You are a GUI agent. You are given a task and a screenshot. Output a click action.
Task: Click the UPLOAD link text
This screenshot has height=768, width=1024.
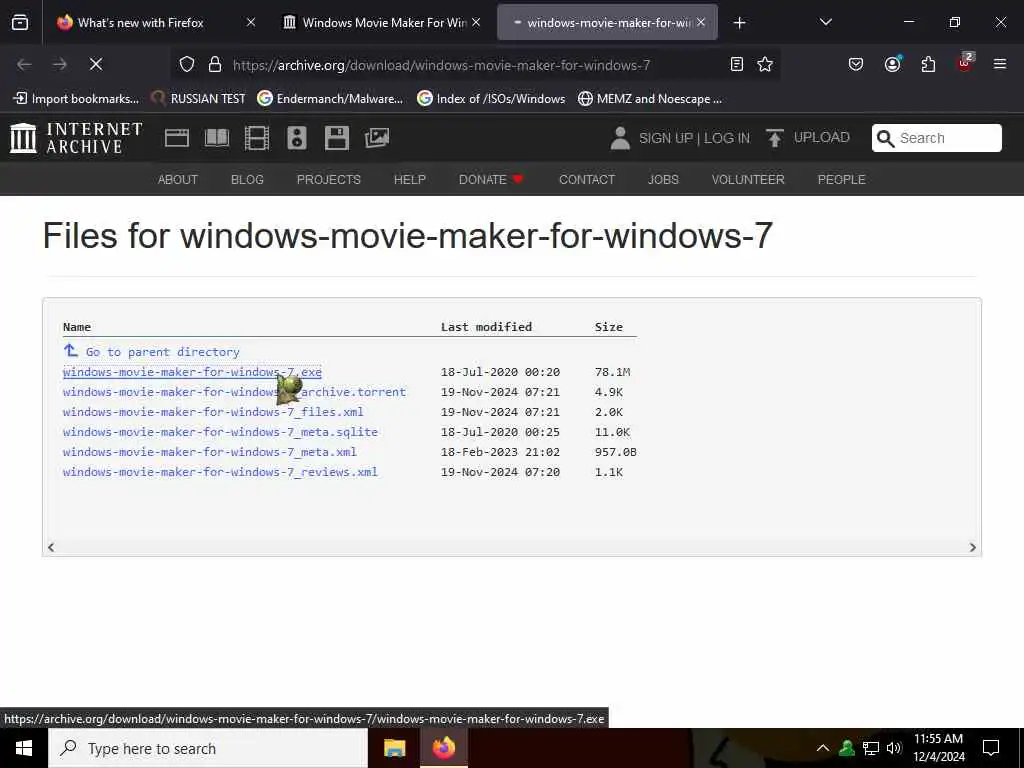tap(822, 137)
